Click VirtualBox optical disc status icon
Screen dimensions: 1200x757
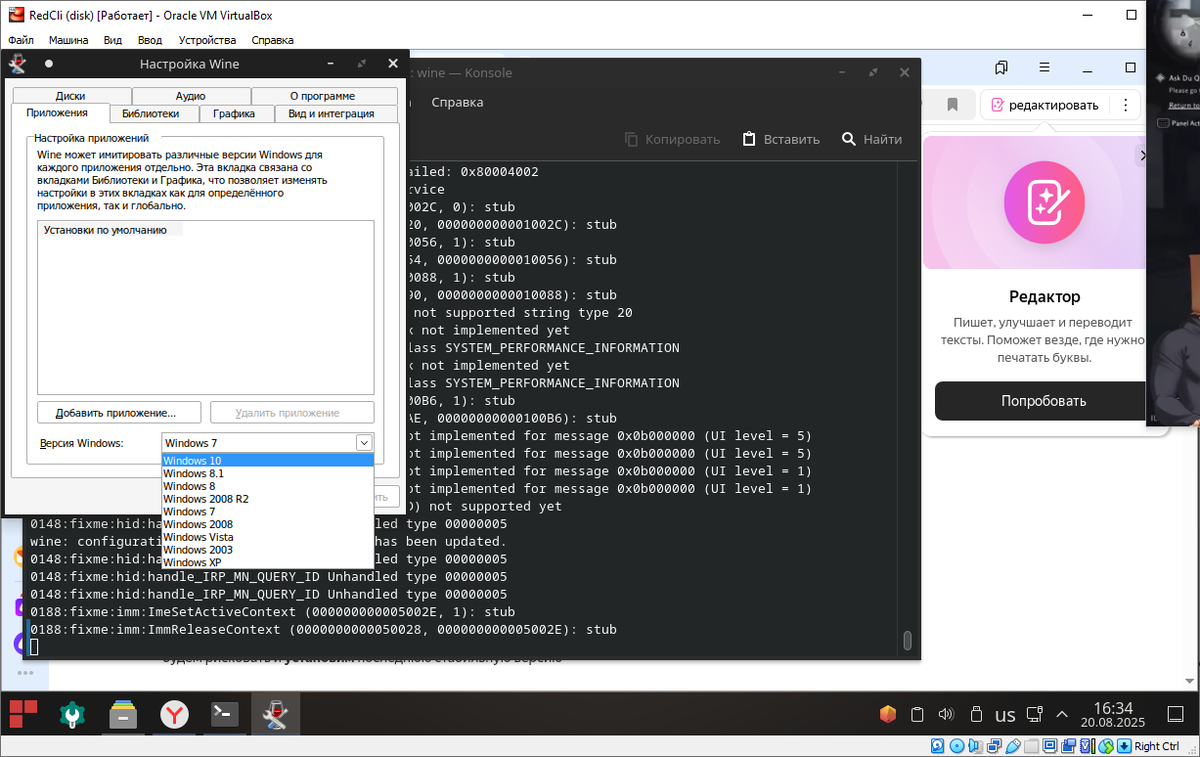point(957,746)
